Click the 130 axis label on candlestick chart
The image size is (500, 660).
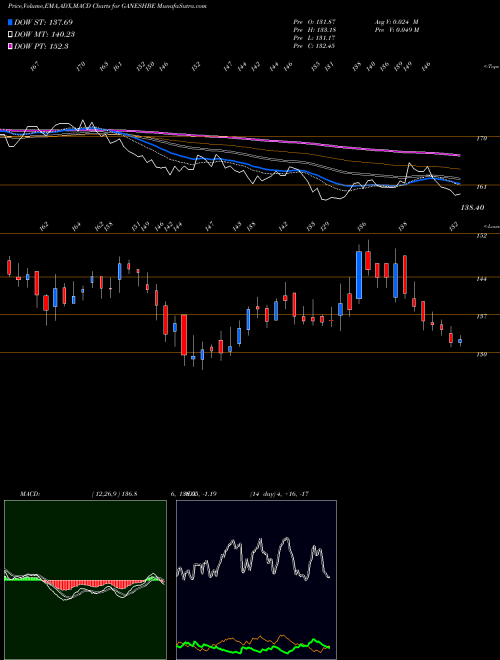coord(482,354)
